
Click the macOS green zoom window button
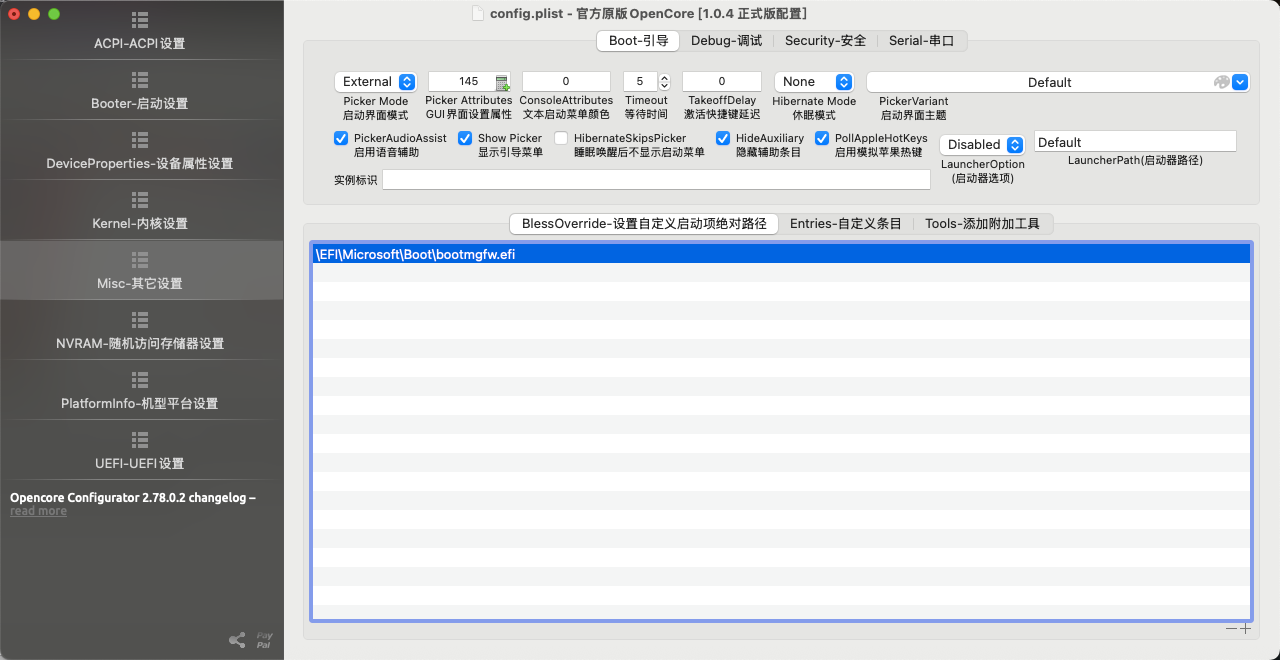click(54, 14)
